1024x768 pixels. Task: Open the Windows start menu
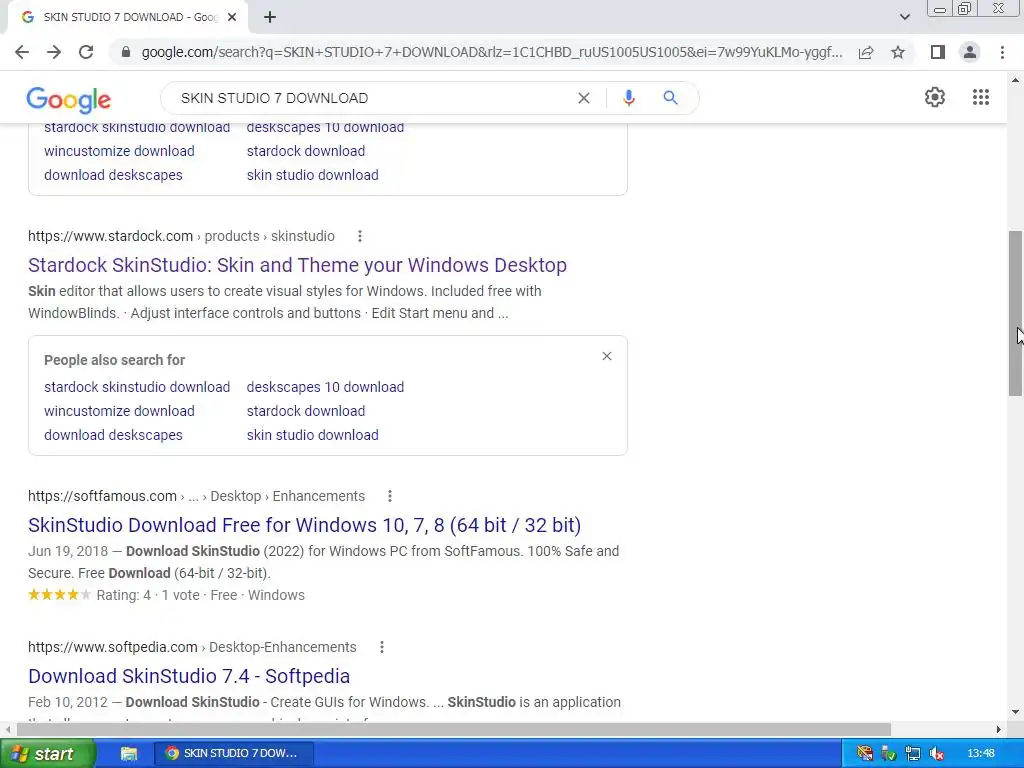pyautogui.click(x=47, y=754)
